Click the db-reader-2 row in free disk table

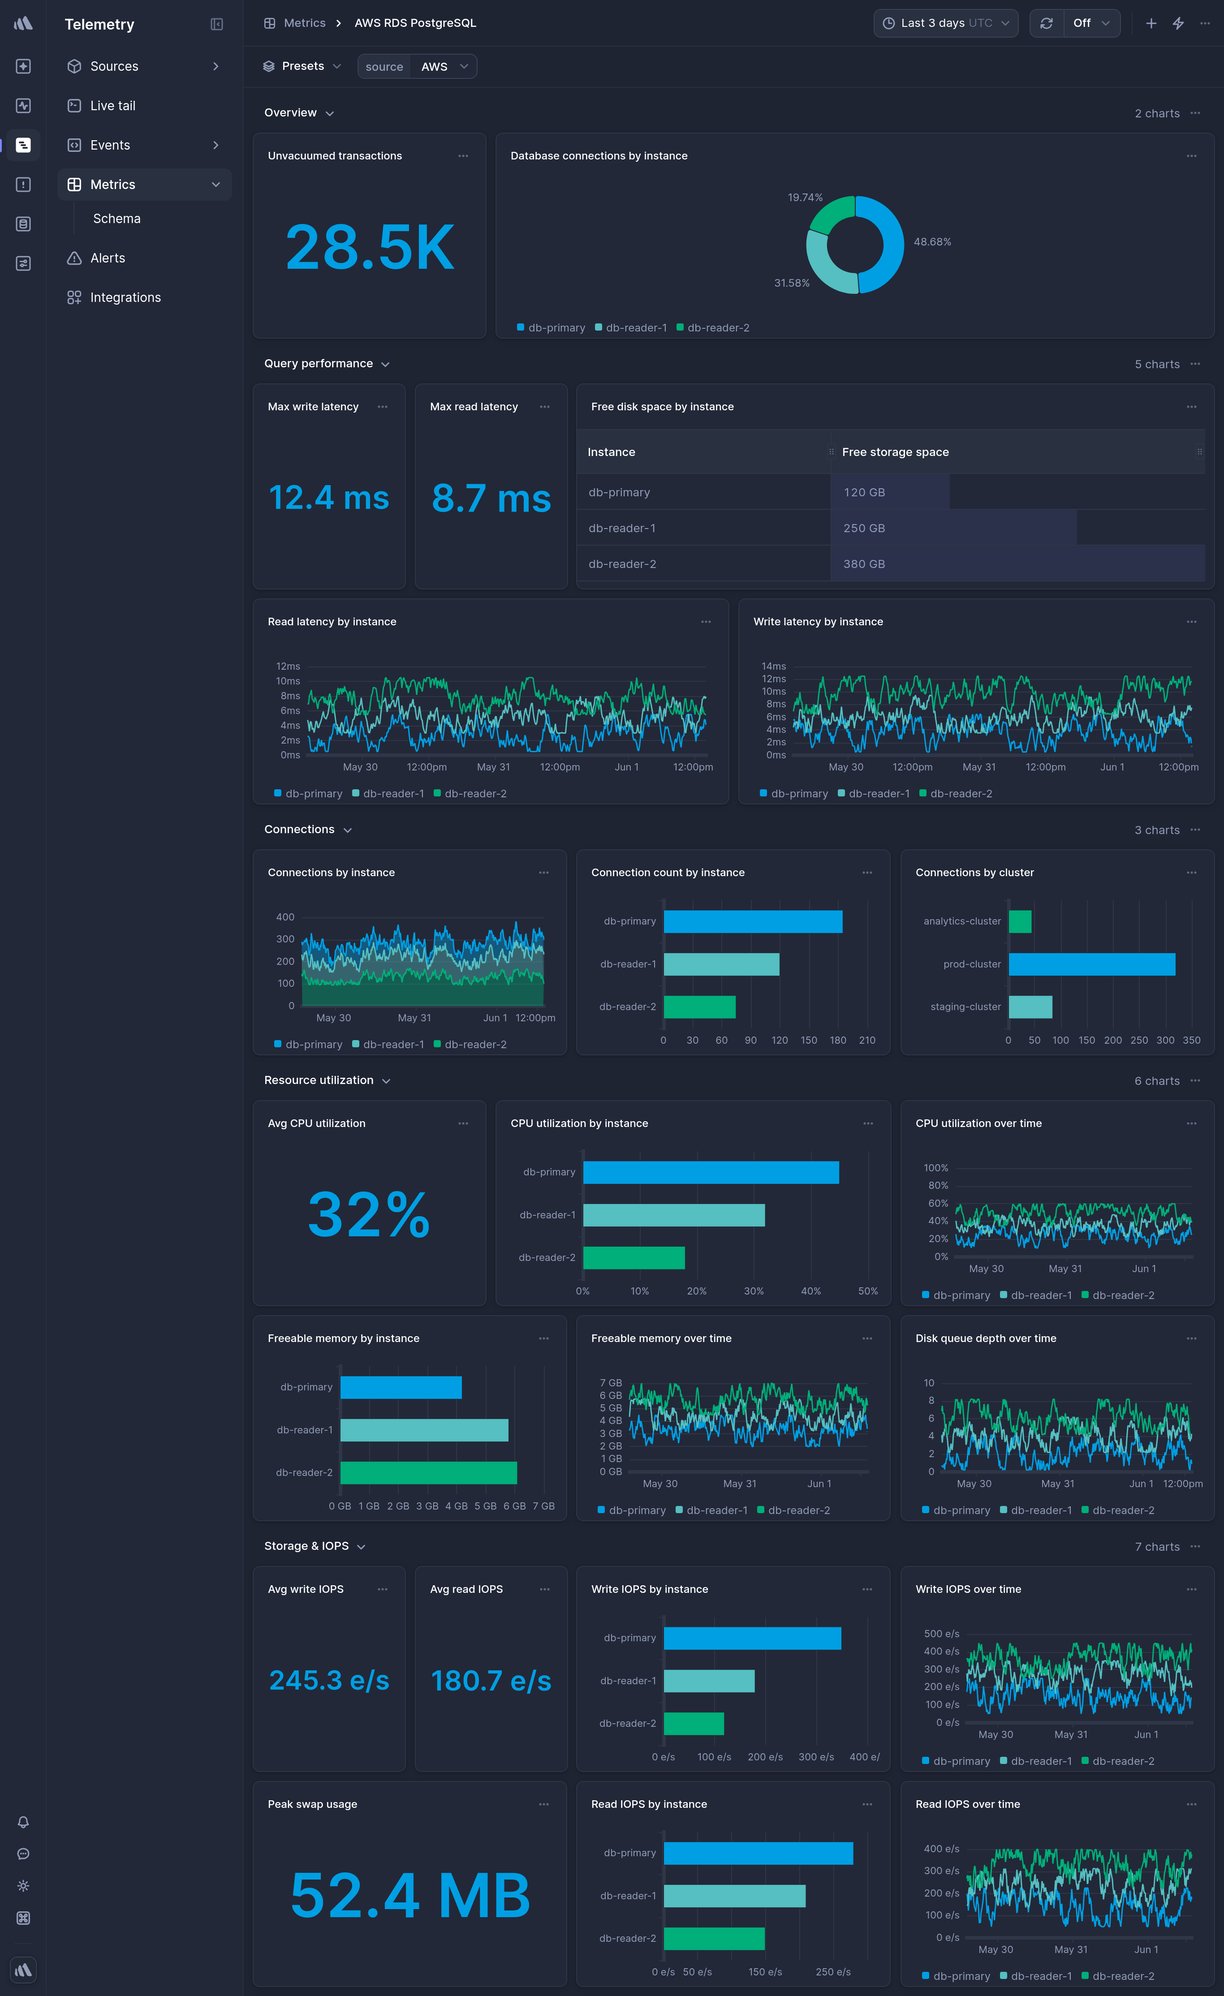891,564
